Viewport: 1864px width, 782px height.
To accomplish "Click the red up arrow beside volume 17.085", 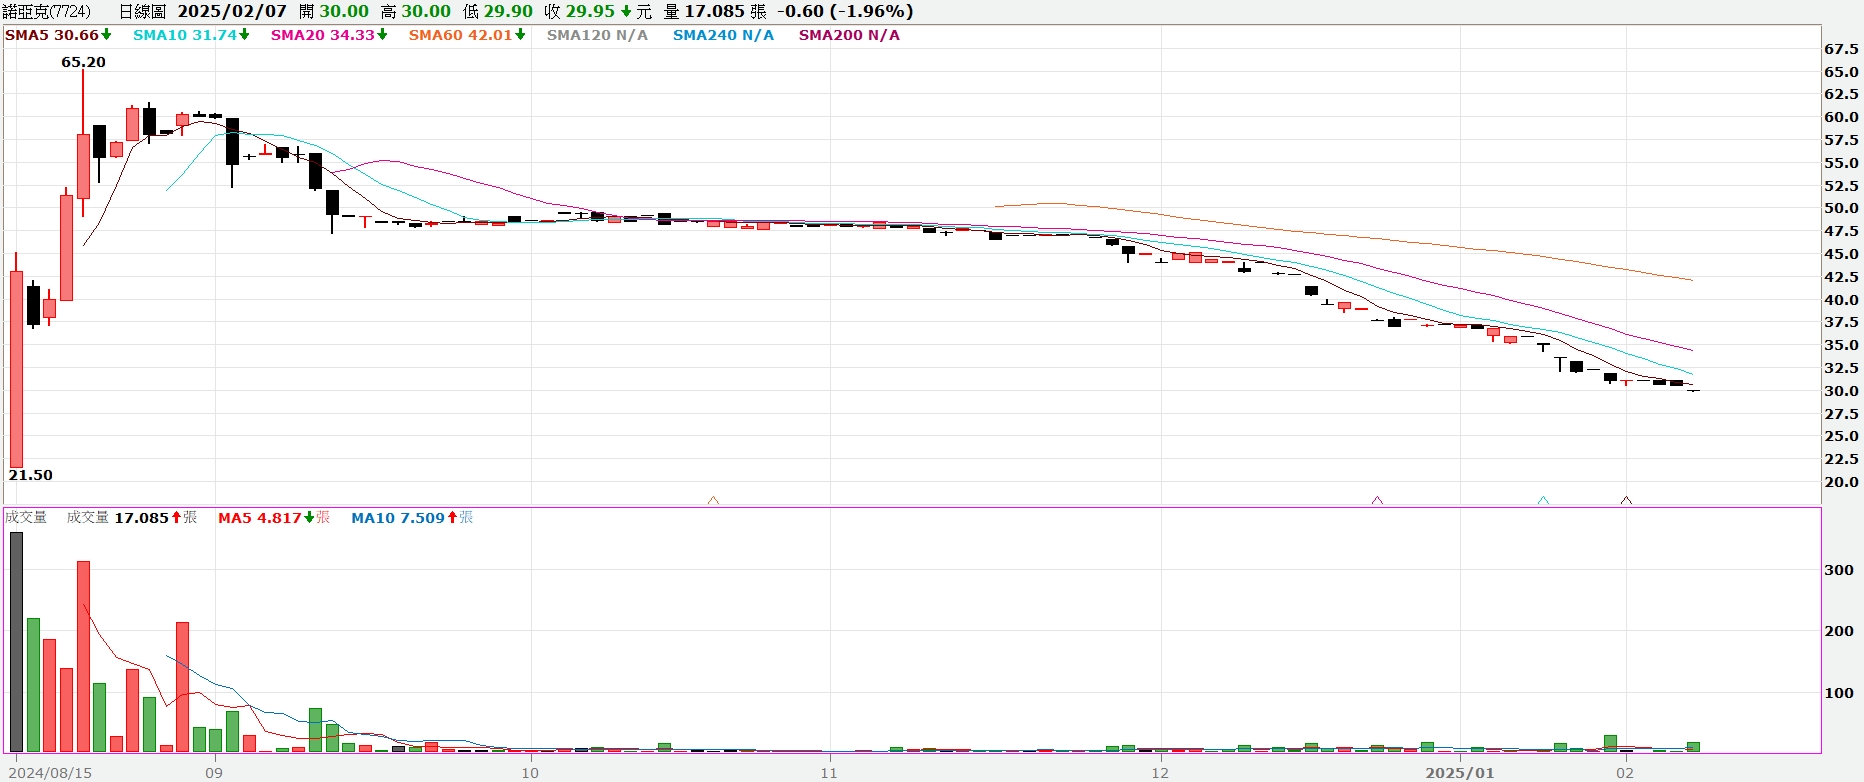I will (x=176, y=518).
